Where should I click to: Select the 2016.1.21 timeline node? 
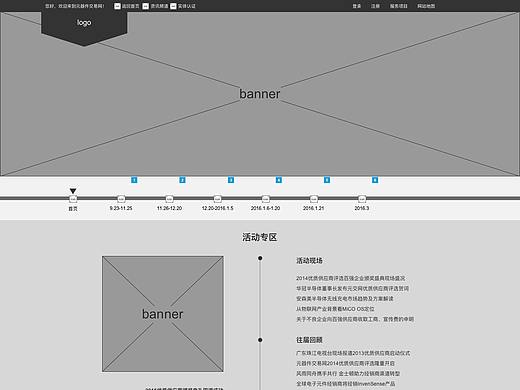(314, 199)
